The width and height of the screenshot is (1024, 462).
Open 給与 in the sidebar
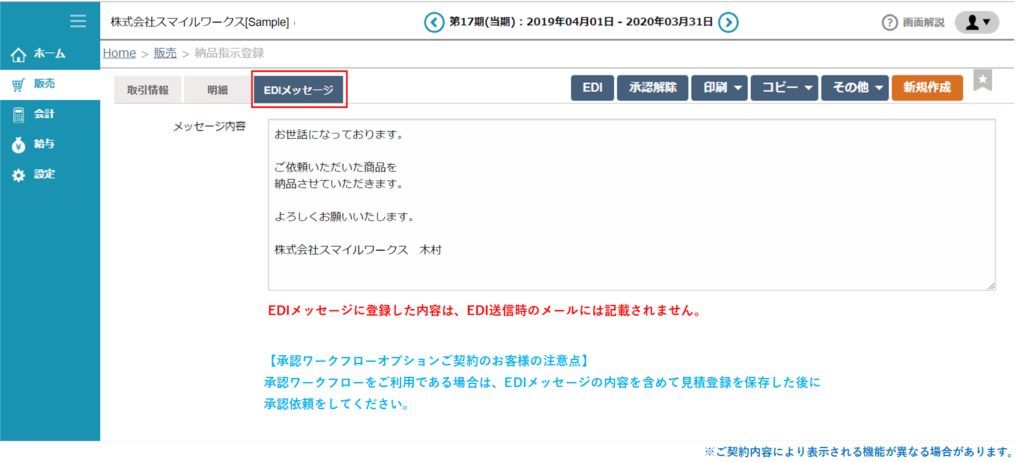(x=50, y=144)
